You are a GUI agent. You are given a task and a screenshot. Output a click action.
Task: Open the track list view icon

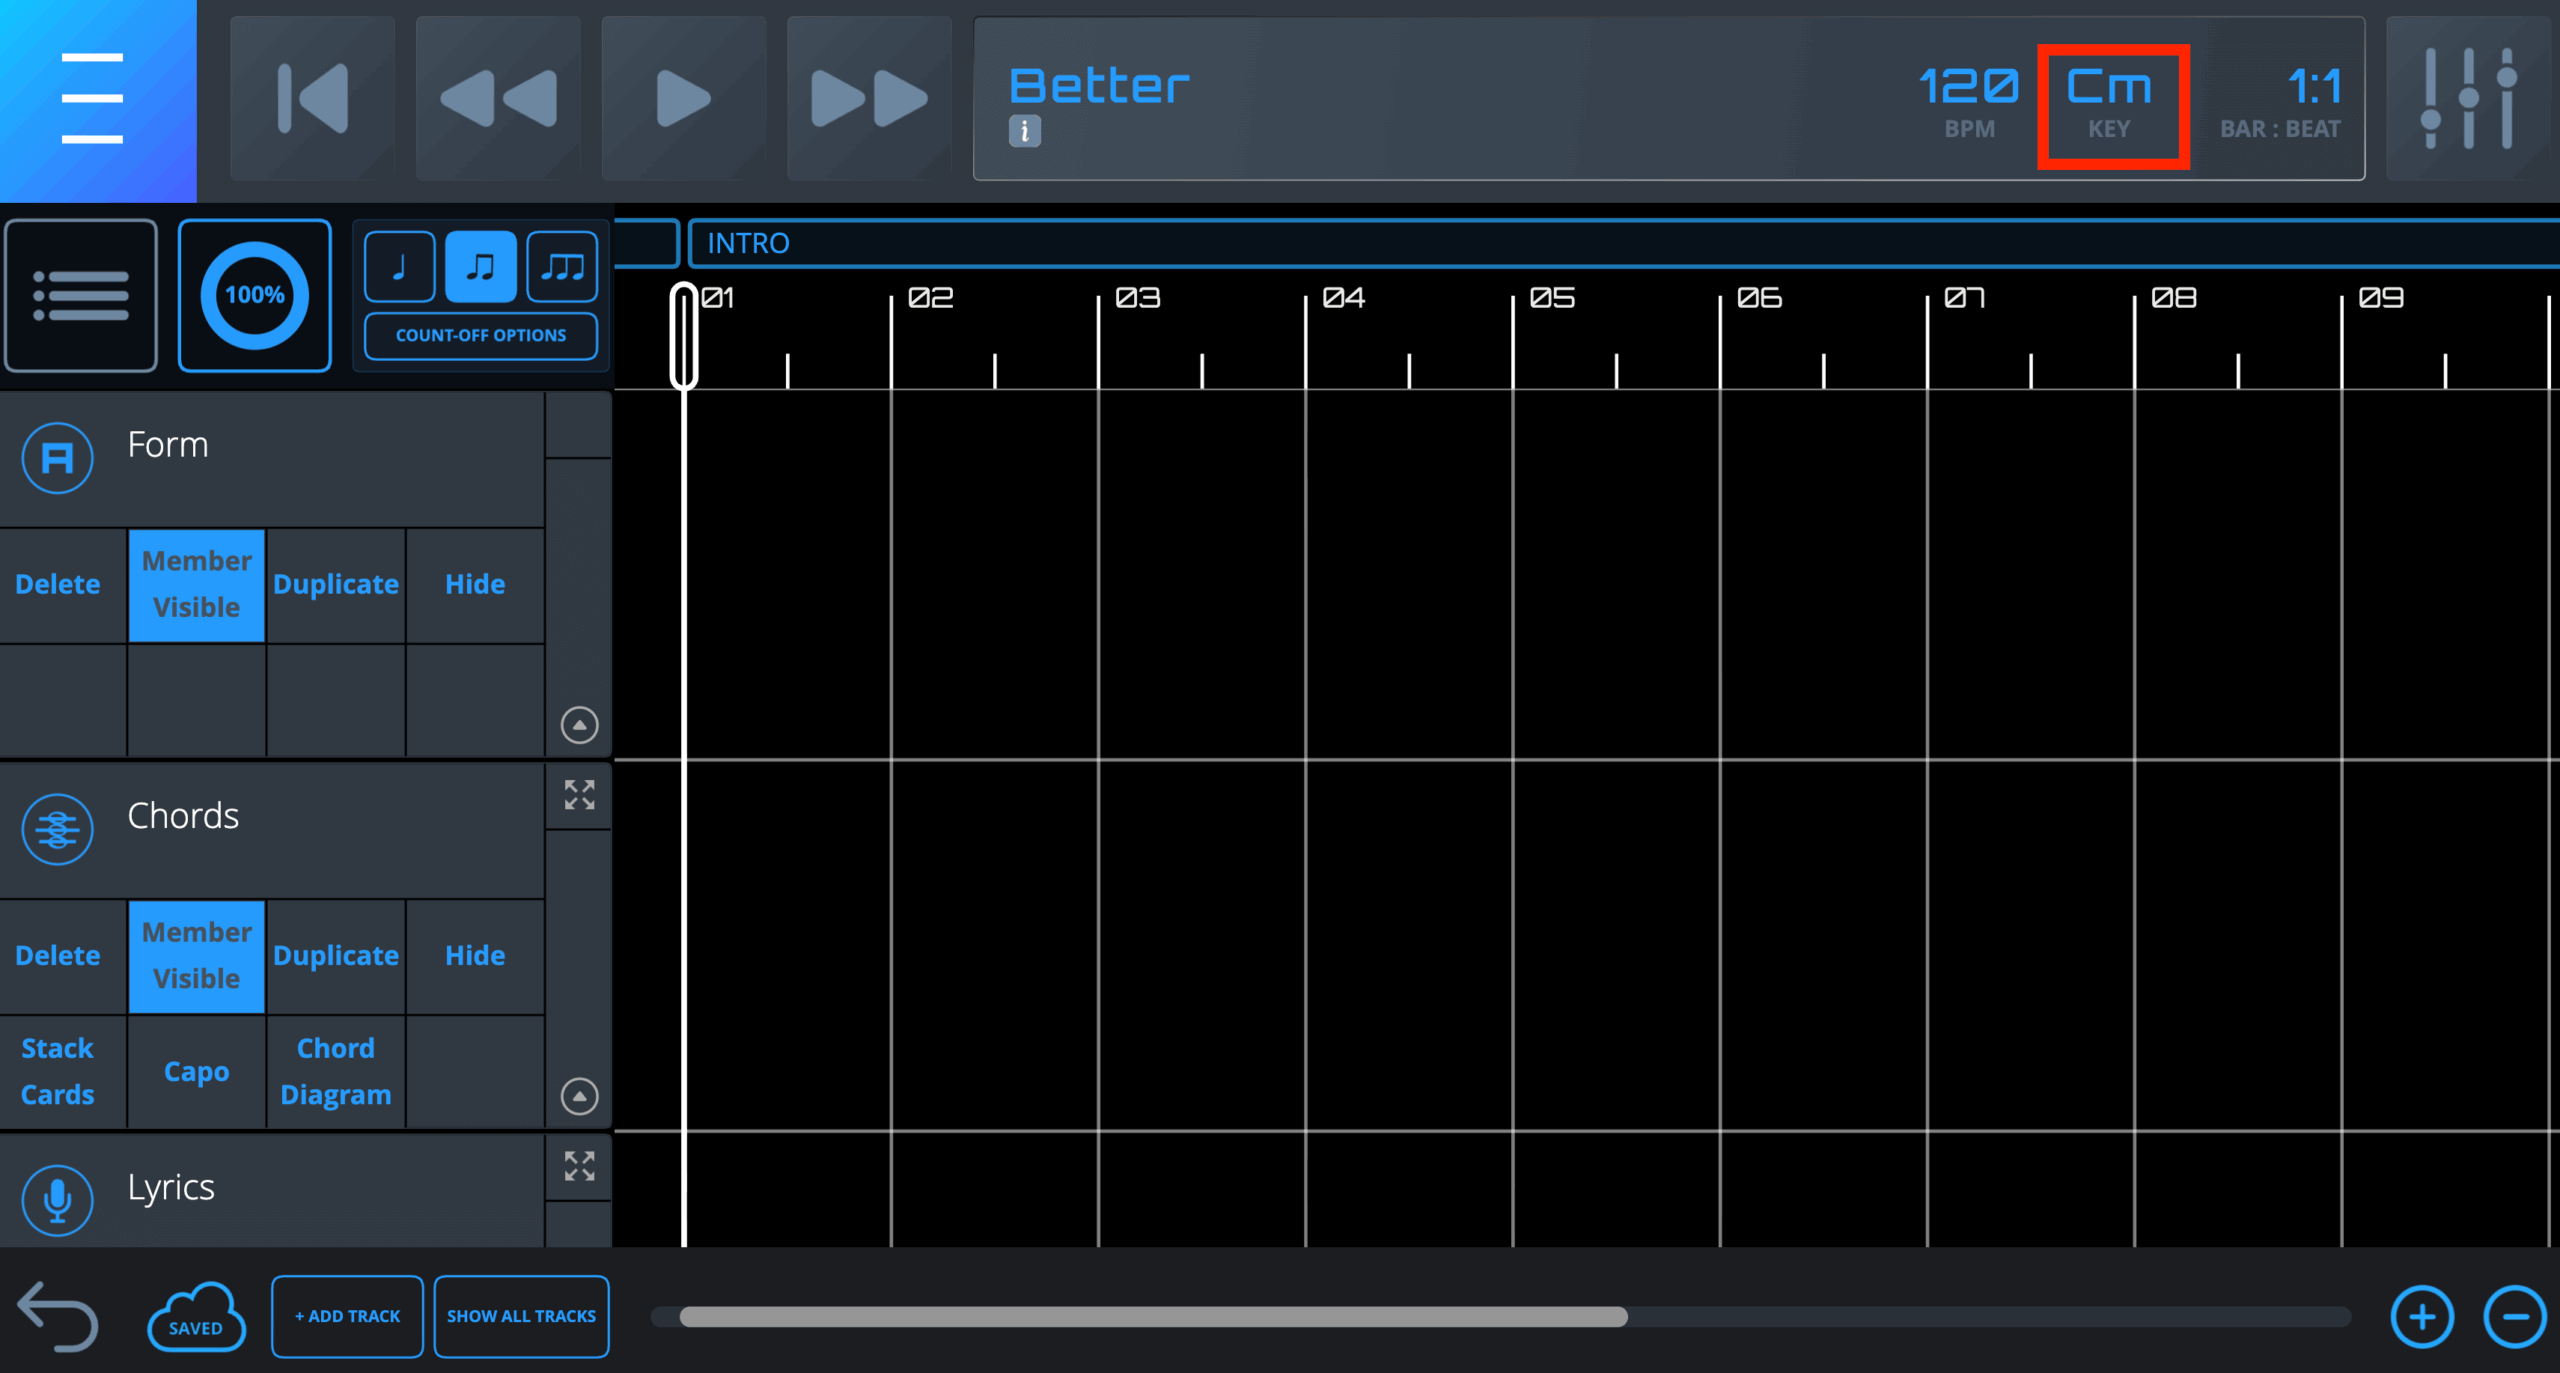pos(81,296)
